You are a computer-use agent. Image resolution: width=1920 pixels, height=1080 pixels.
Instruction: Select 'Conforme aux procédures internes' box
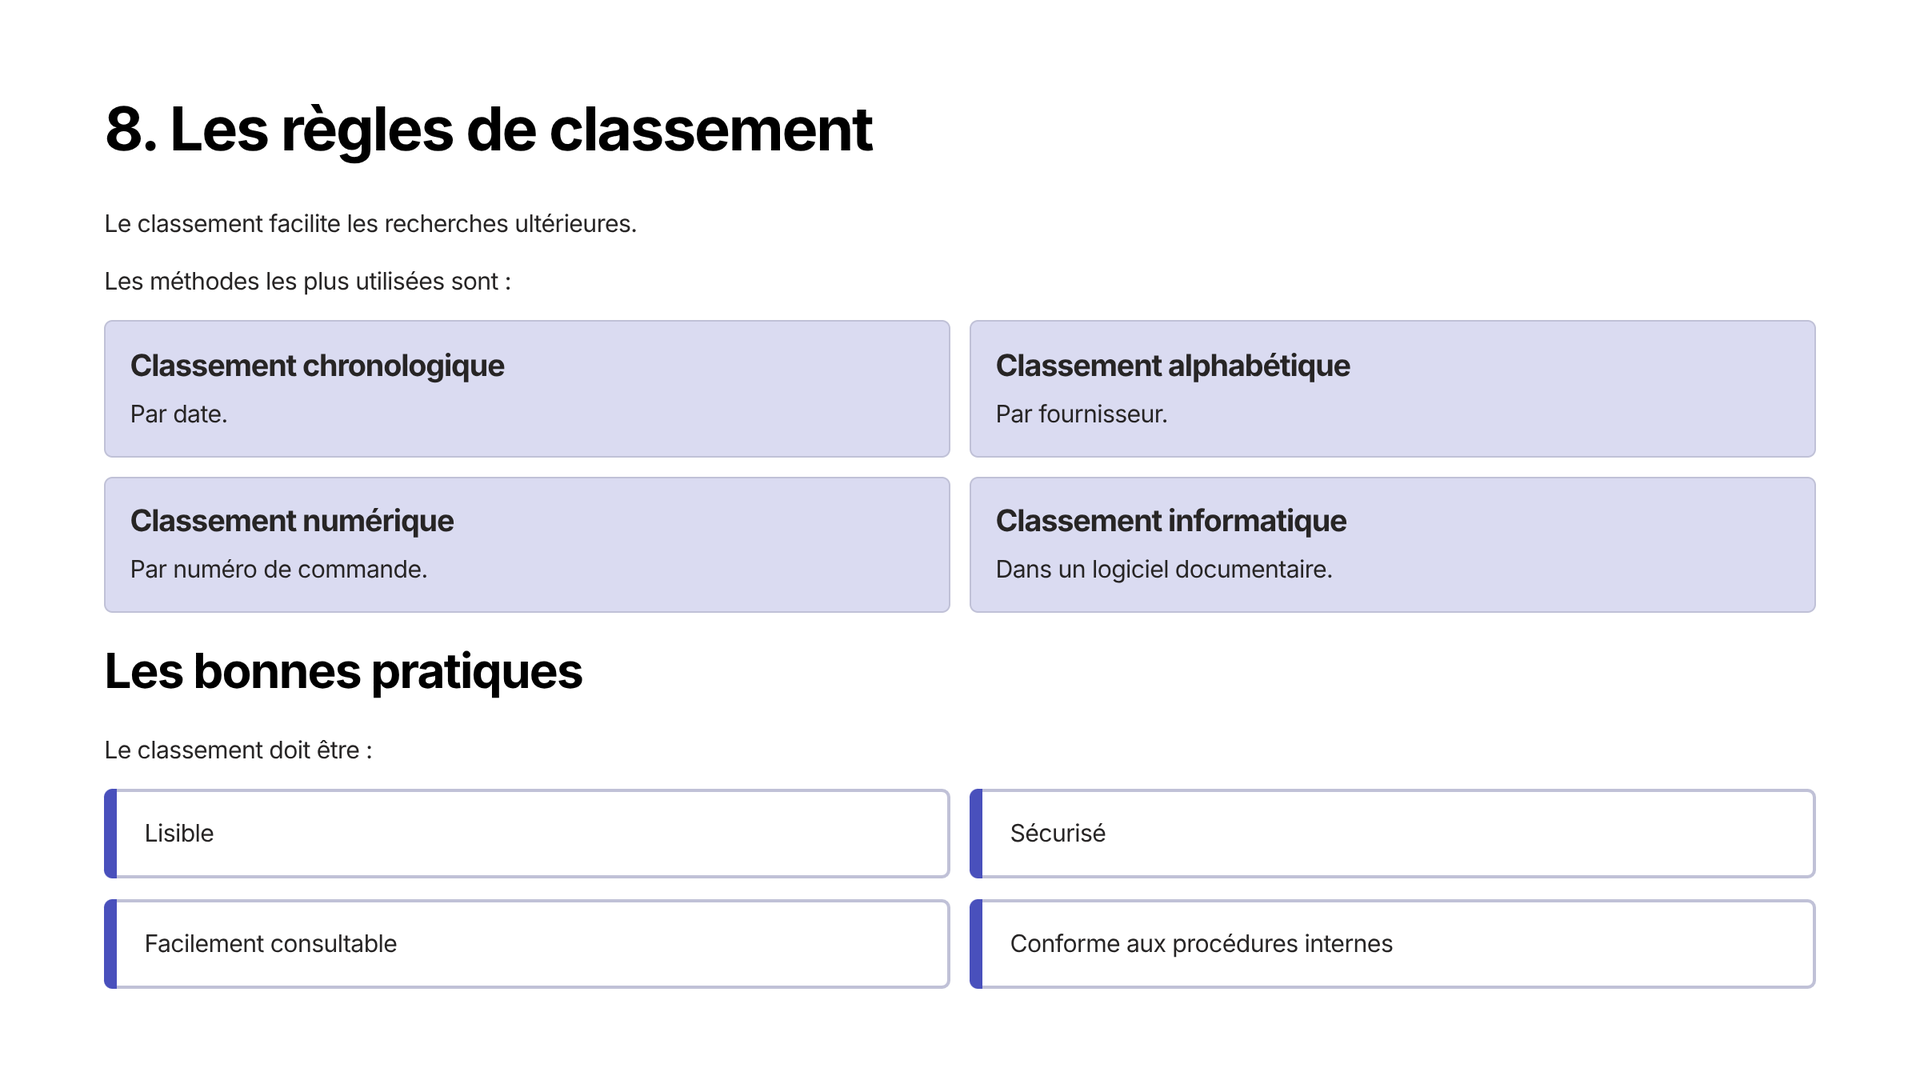1392,944
